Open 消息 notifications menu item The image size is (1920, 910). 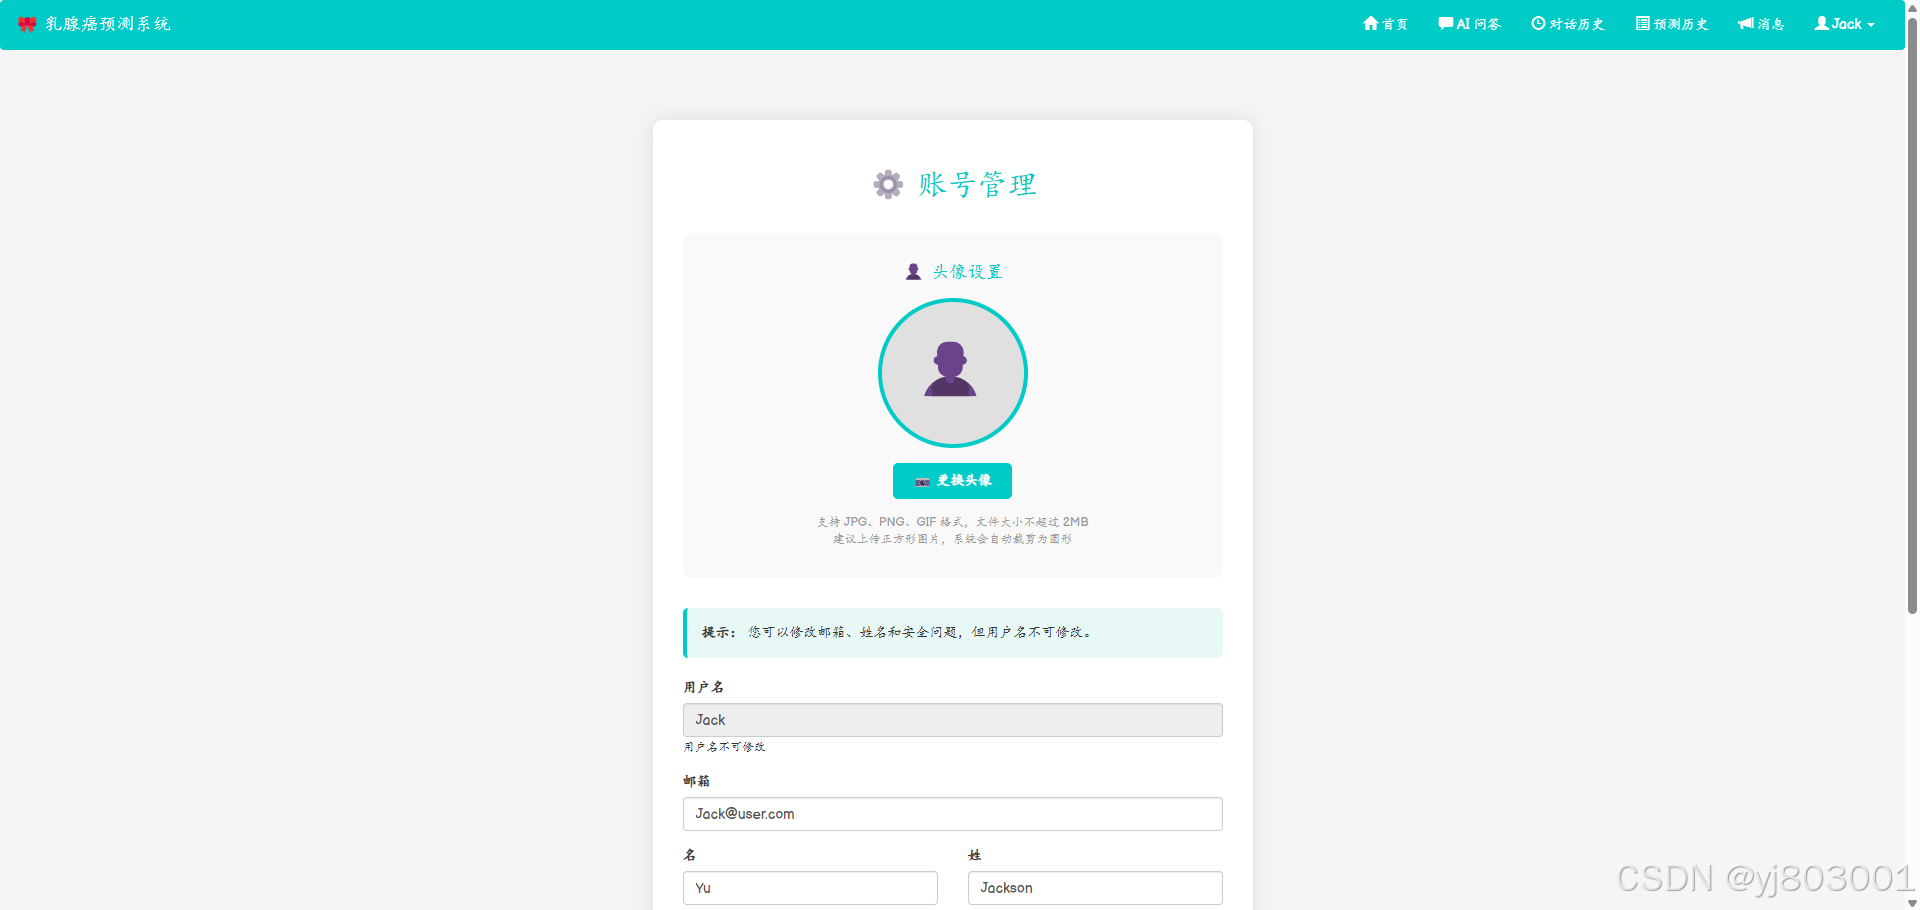[x=1761, y=24]
